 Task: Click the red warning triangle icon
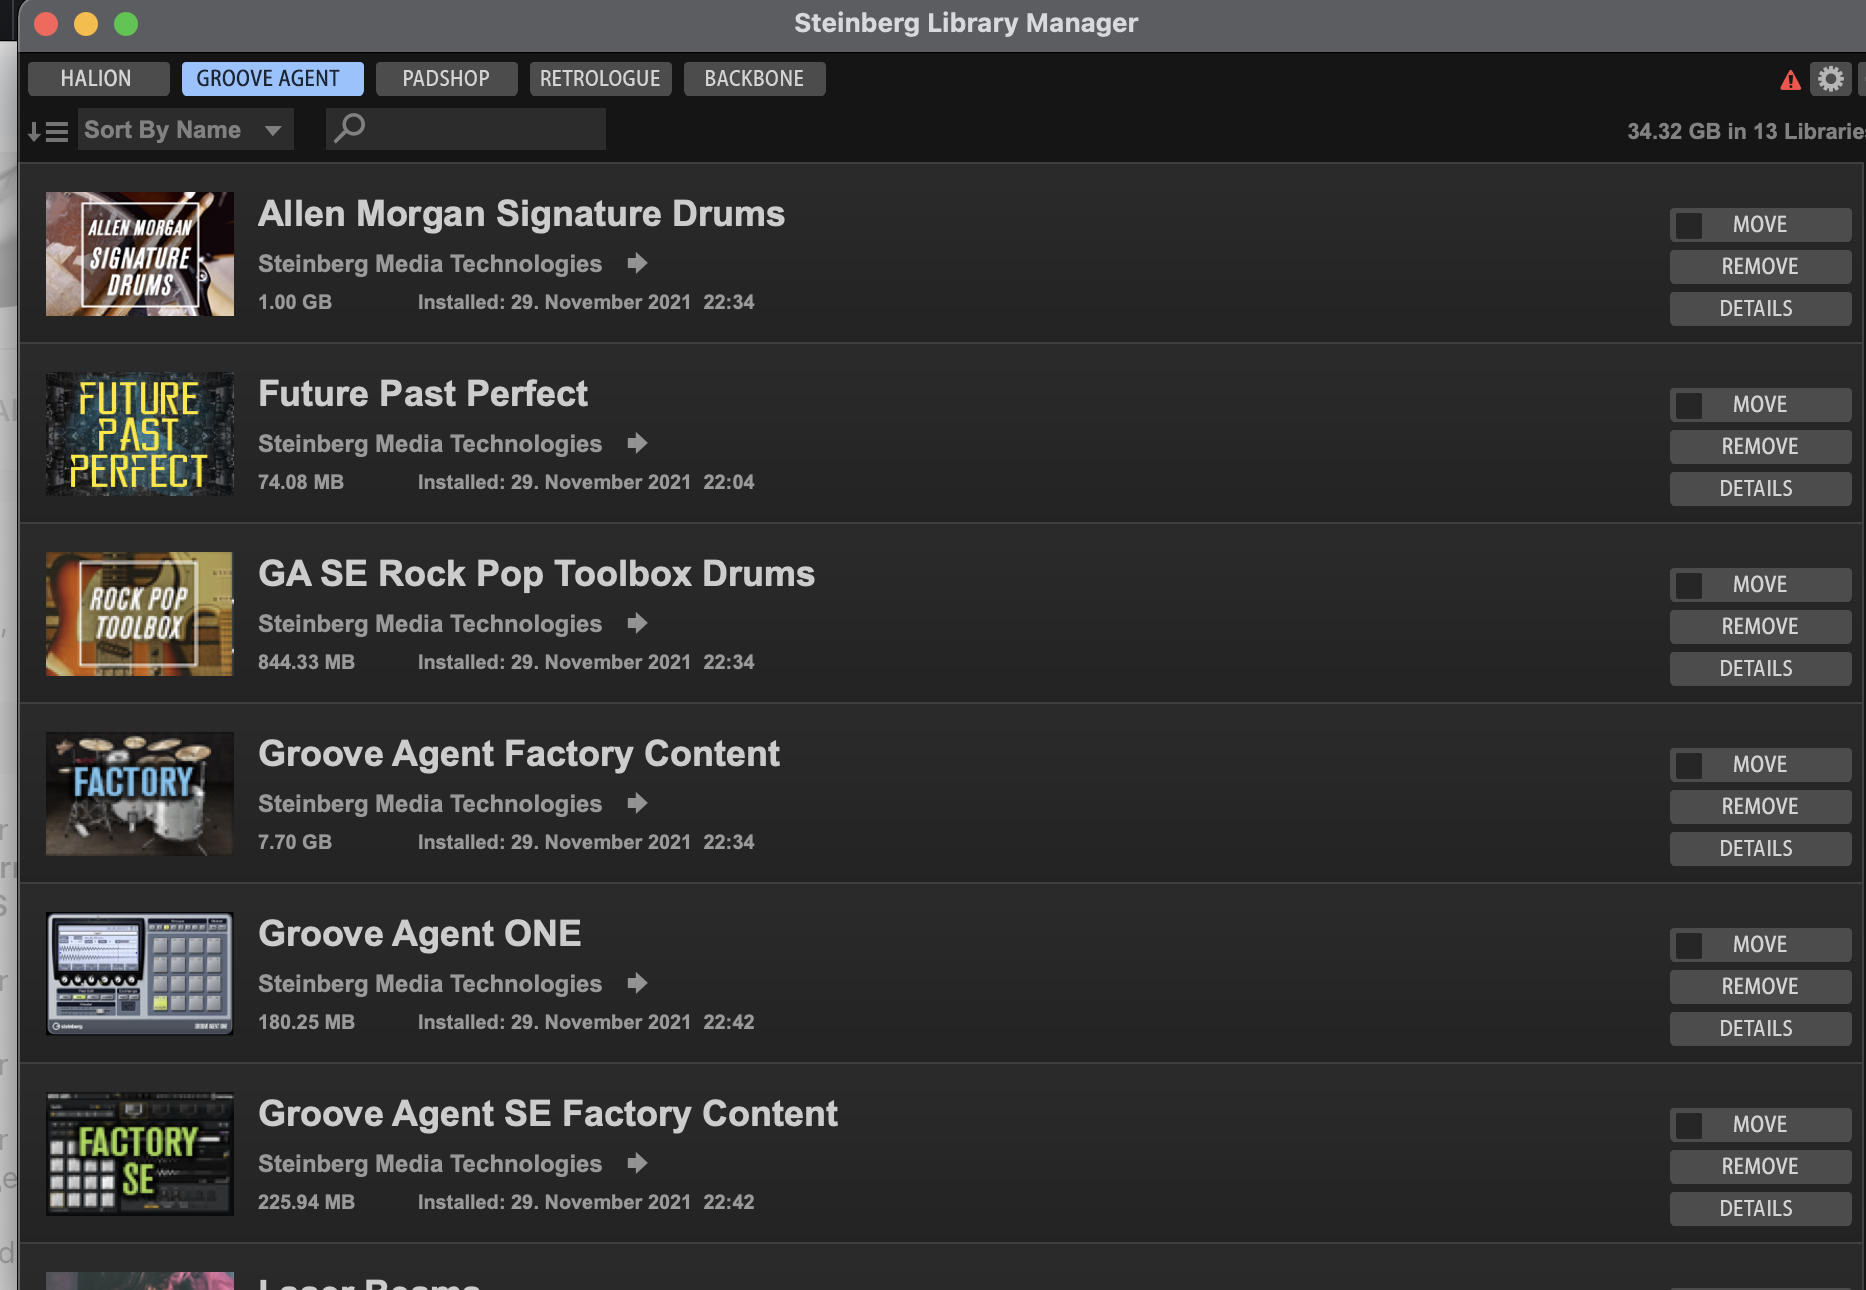[1790, 80]
